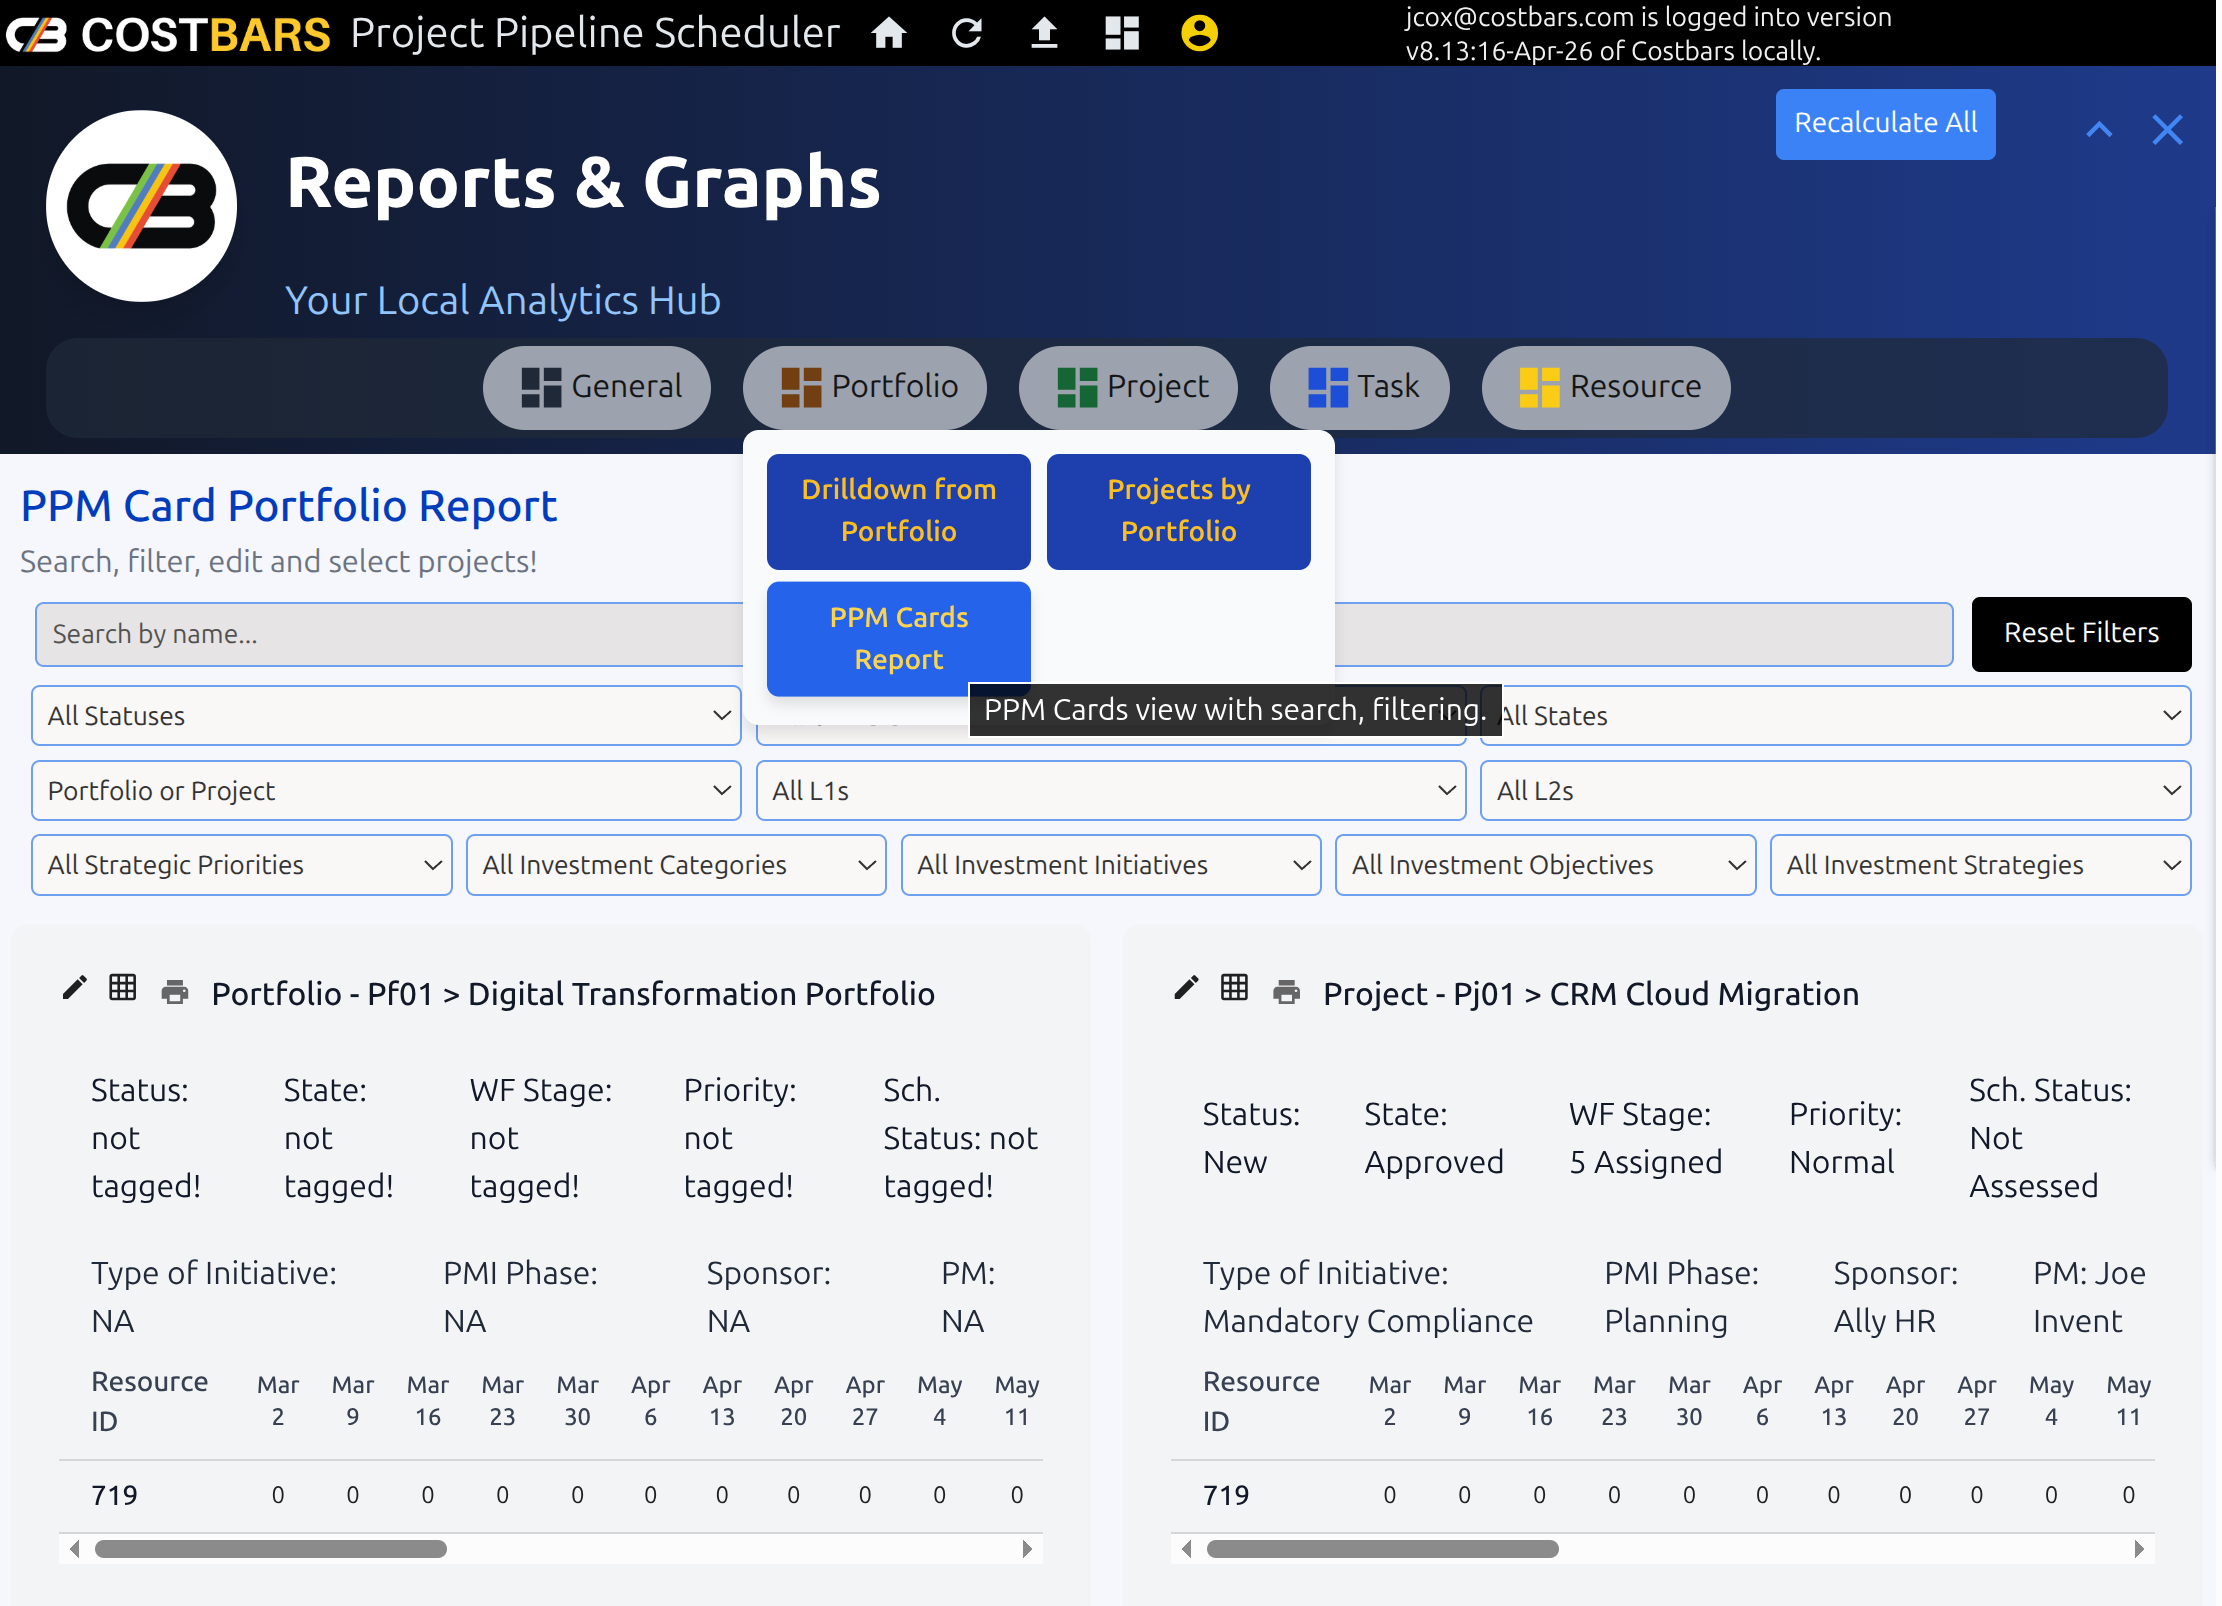This screenshot has height=1606, width=2222.
Task: Close the Reports & Graphs panel
Action: tap(2167, 130)
